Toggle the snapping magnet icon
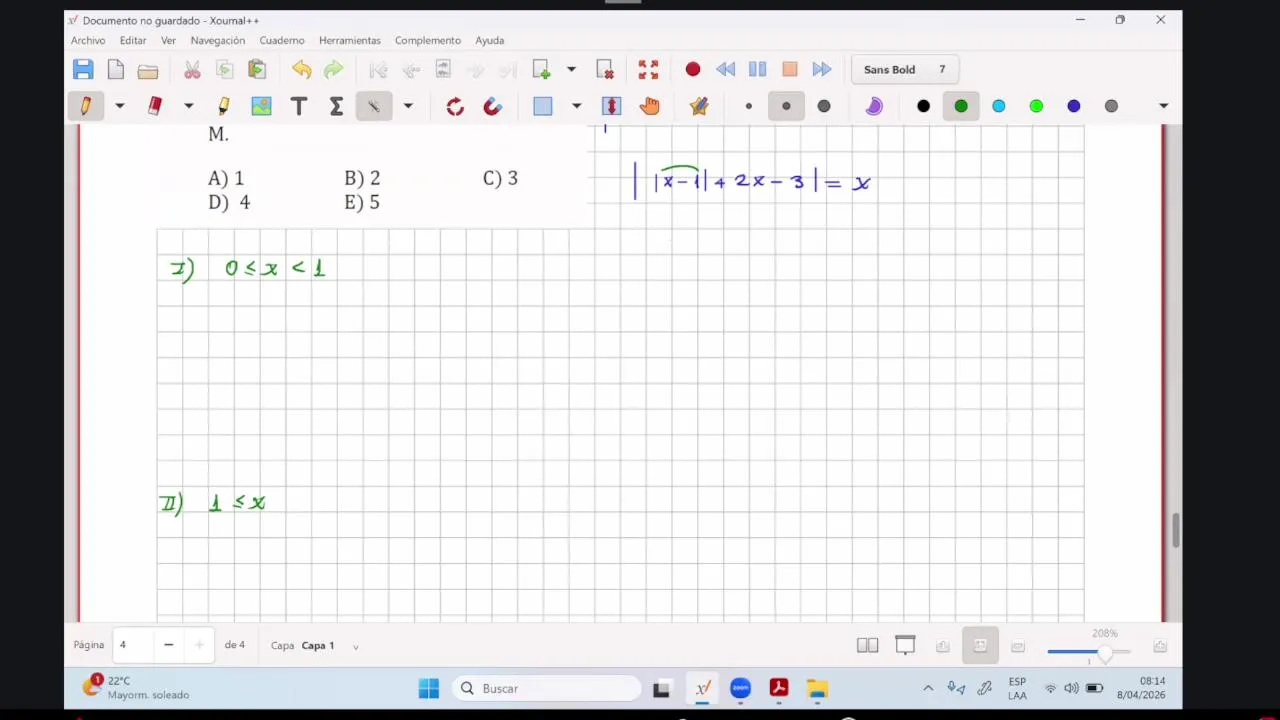Image resolution: width=1280 pixels, height=720 pixels. 492,106
